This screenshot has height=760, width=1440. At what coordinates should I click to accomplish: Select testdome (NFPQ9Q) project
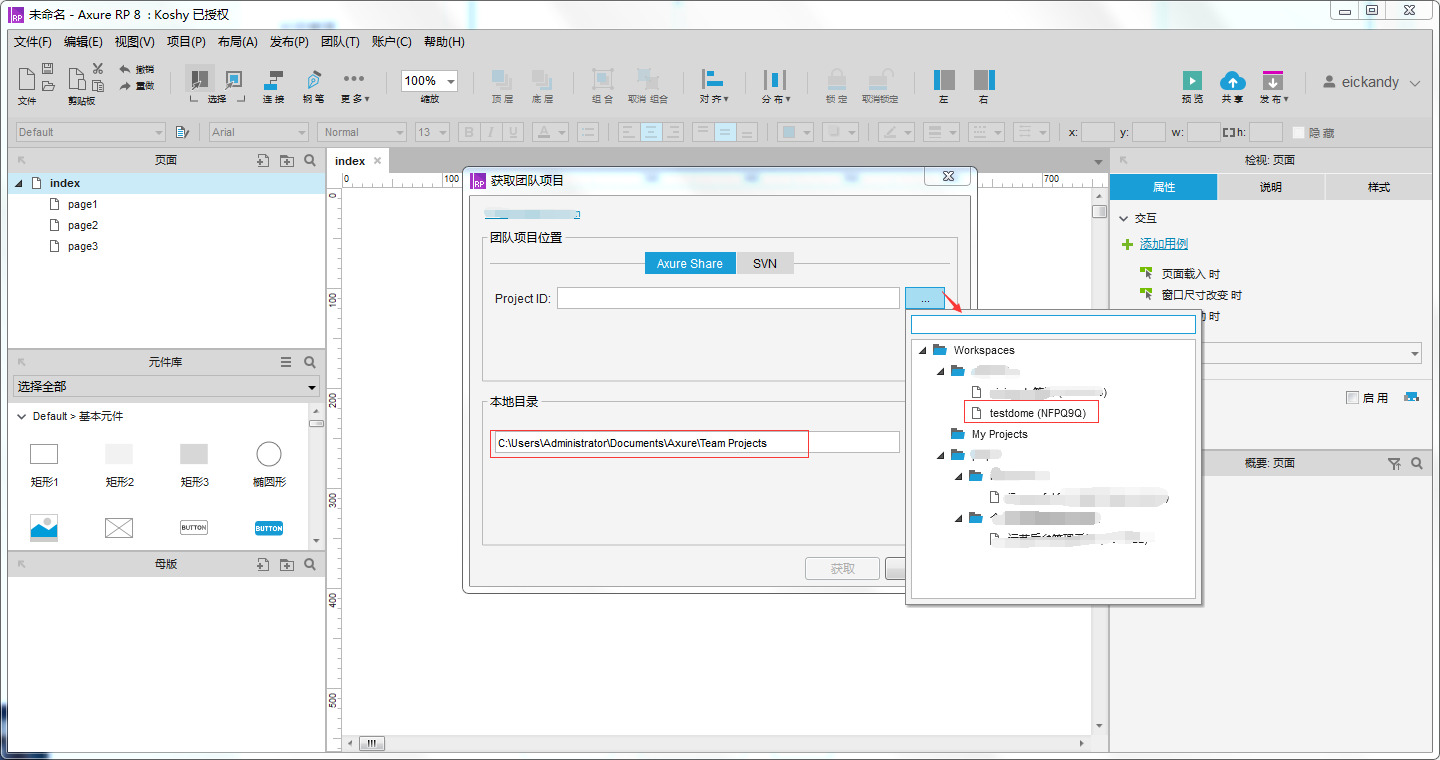click(1038, 413)
